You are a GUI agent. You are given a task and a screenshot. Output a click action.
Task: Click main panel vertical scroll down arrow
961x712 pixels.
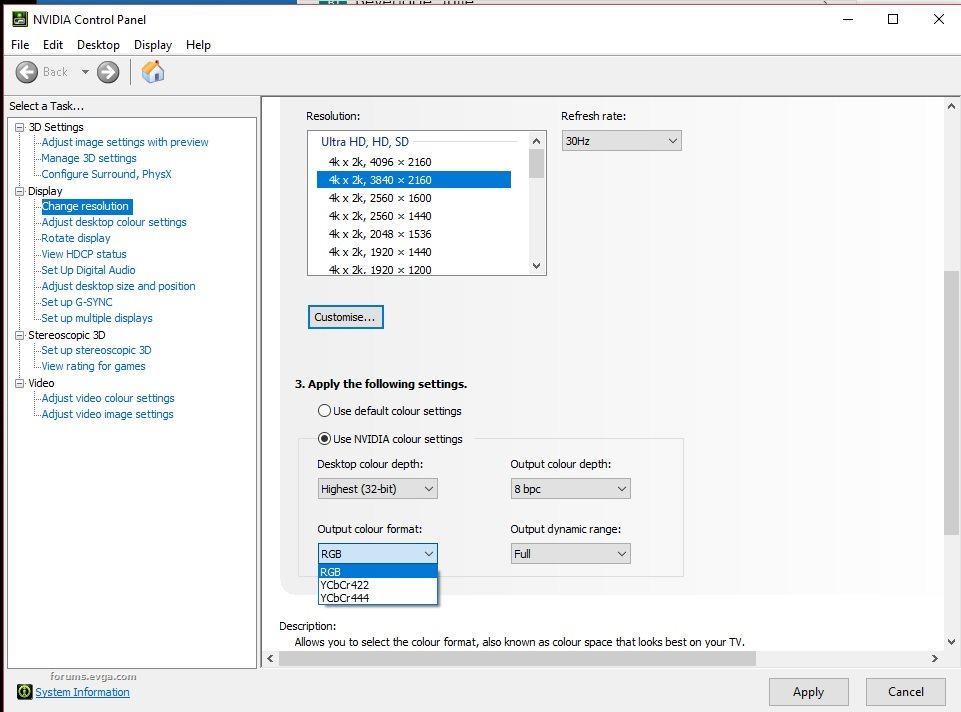[951, 642]
